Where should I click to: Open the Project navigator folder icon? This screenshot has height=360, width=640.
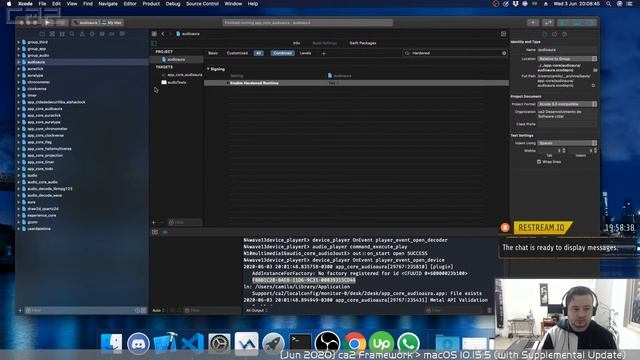[x=42, y=34]
